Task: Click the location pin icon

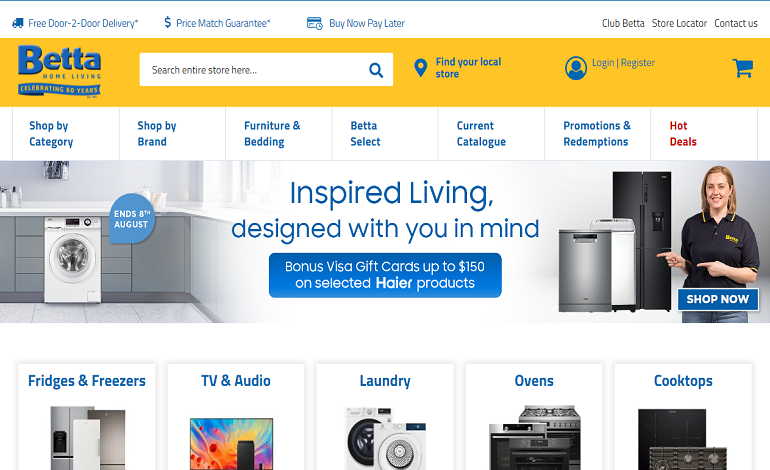Action: 420,68
